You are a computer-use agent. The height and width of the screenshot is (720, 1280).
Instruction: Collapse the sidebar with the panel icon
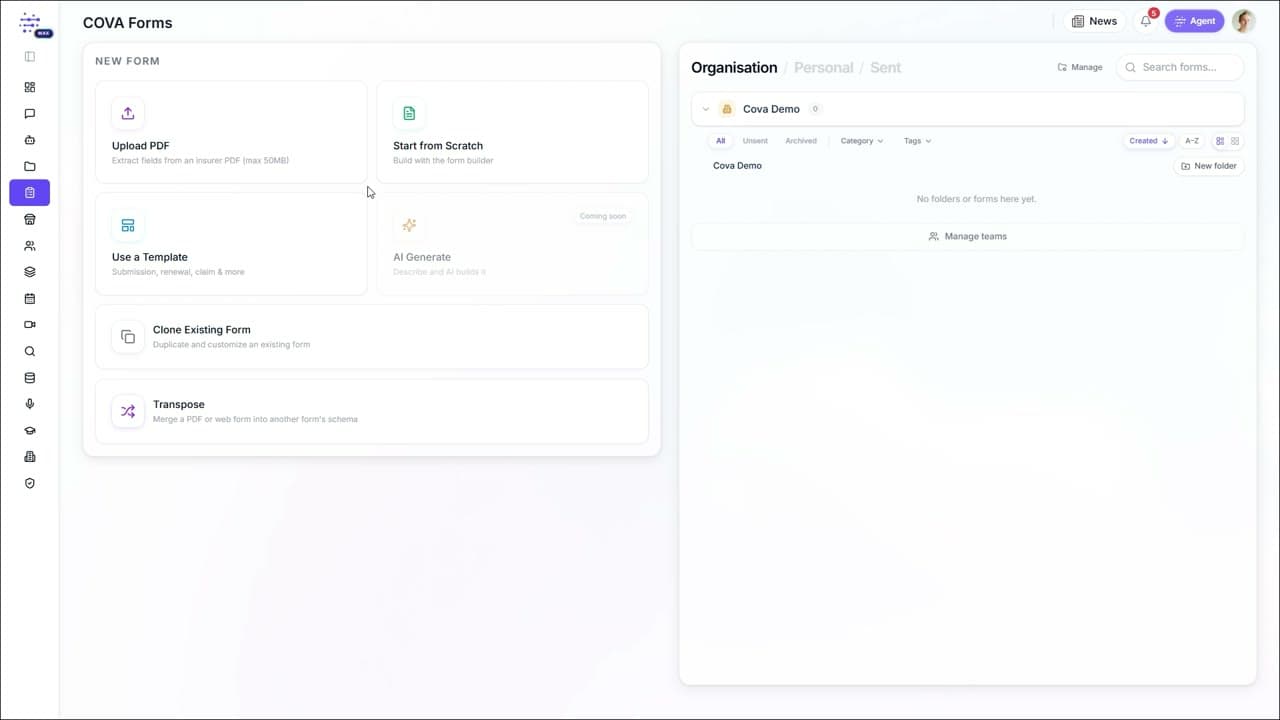click(30, 57)
